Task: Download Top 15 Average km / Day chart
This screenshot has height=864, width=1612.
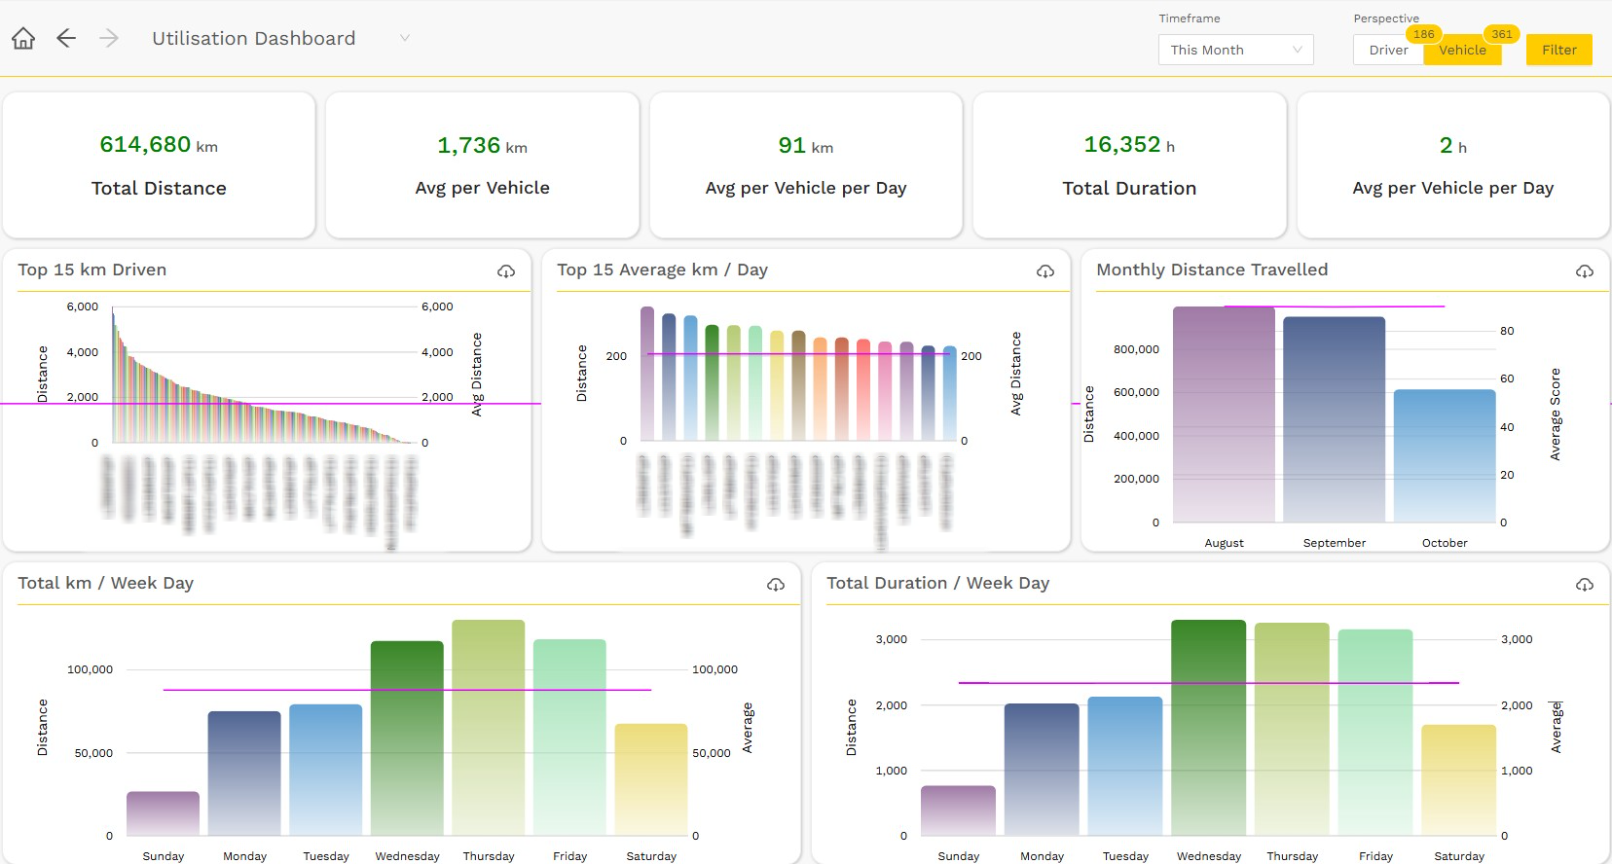Action: 1045,271
